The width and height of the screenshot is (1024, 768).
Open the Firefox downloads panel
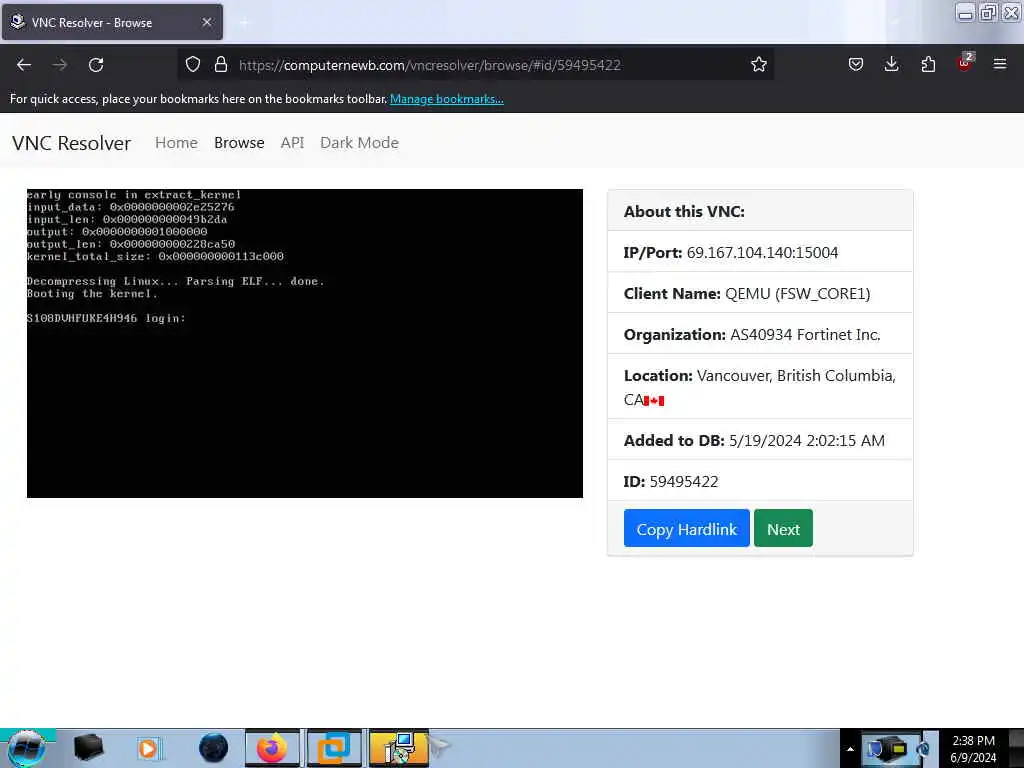pyautogui.click(x=891, y=65)
